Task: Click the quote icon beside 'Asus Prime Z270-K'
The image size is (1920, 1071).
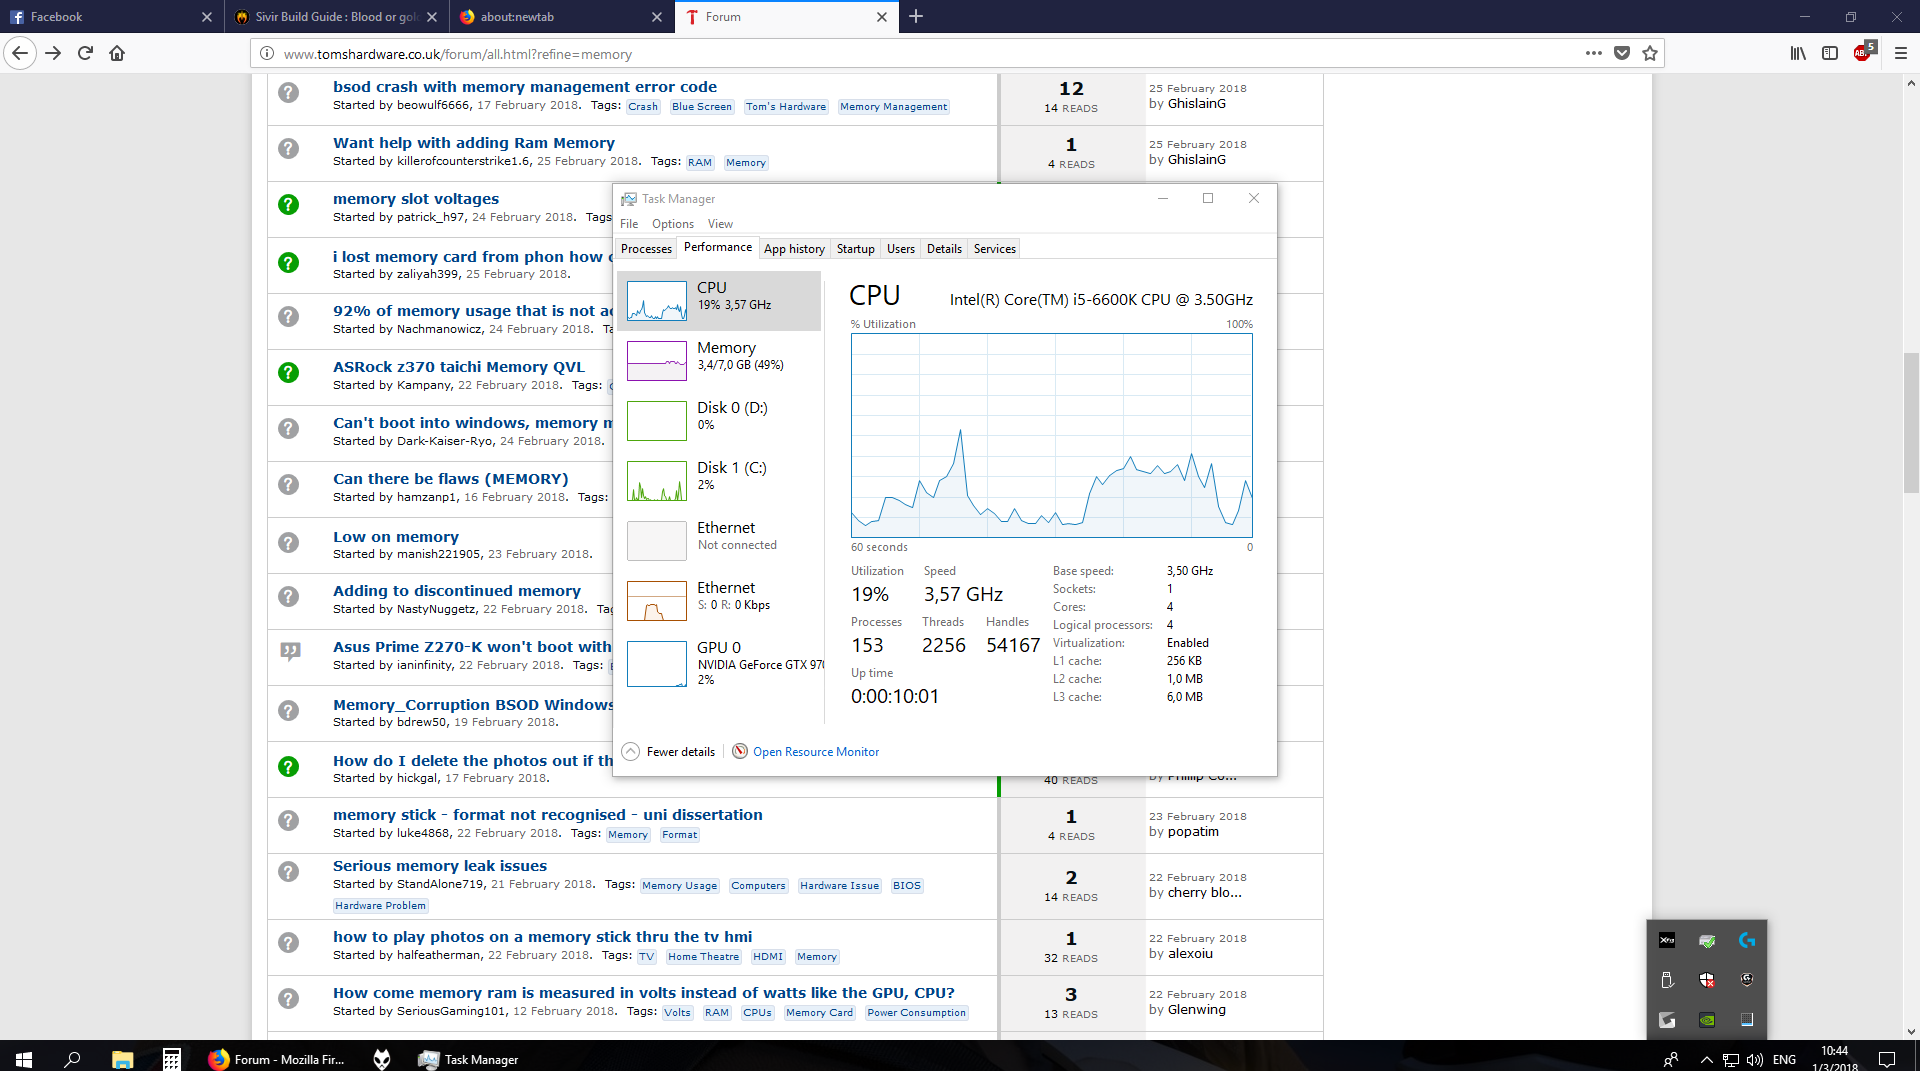Action: pyautogui.click(x=290, y=651)
